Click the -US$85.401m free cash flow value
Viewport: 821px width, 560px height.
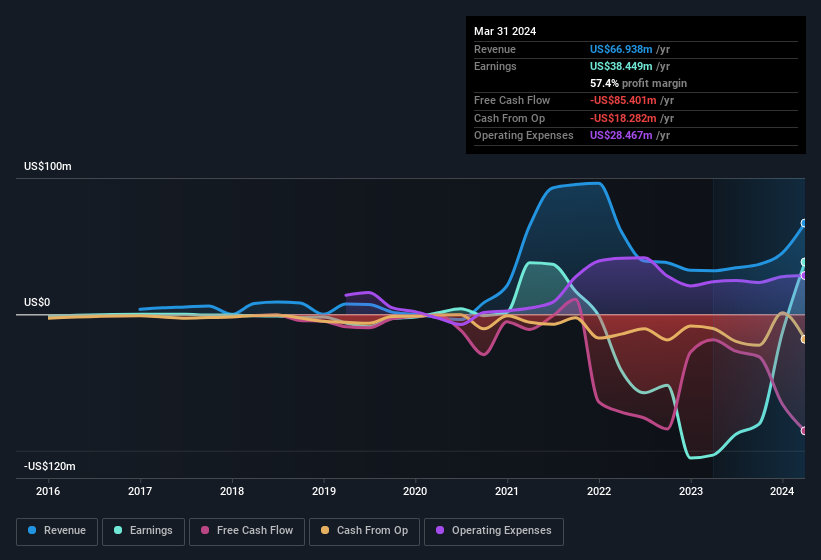point(623,100)
